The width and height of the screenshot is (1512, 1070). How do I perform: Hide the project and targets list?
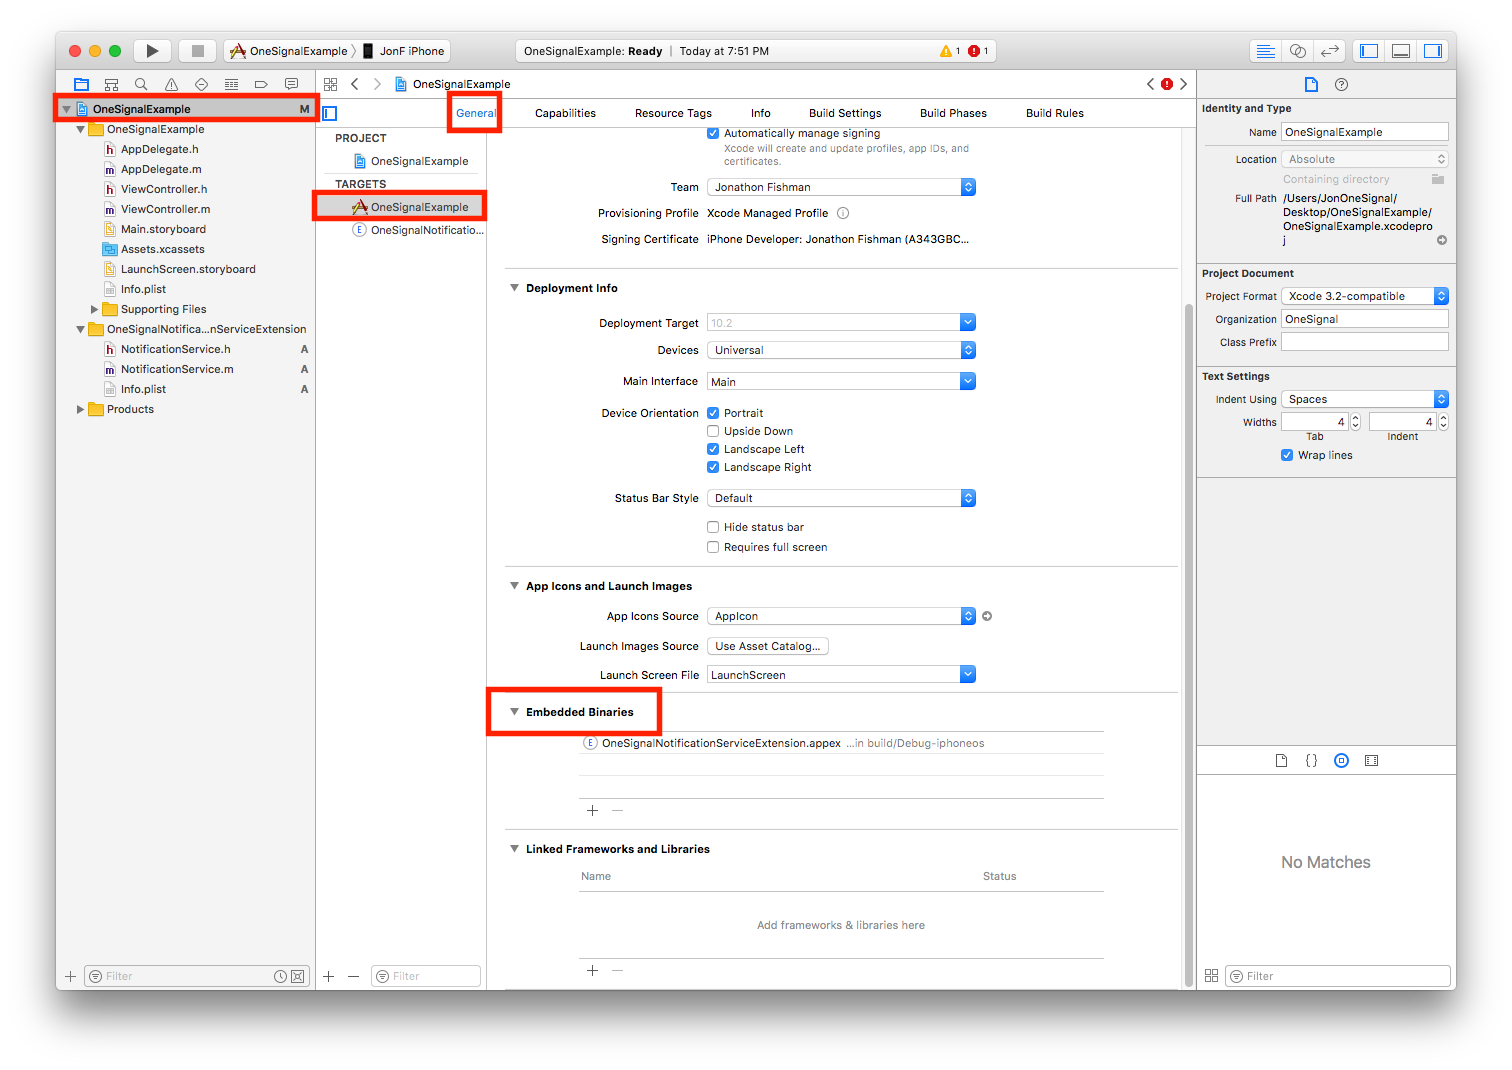point(330,113)
